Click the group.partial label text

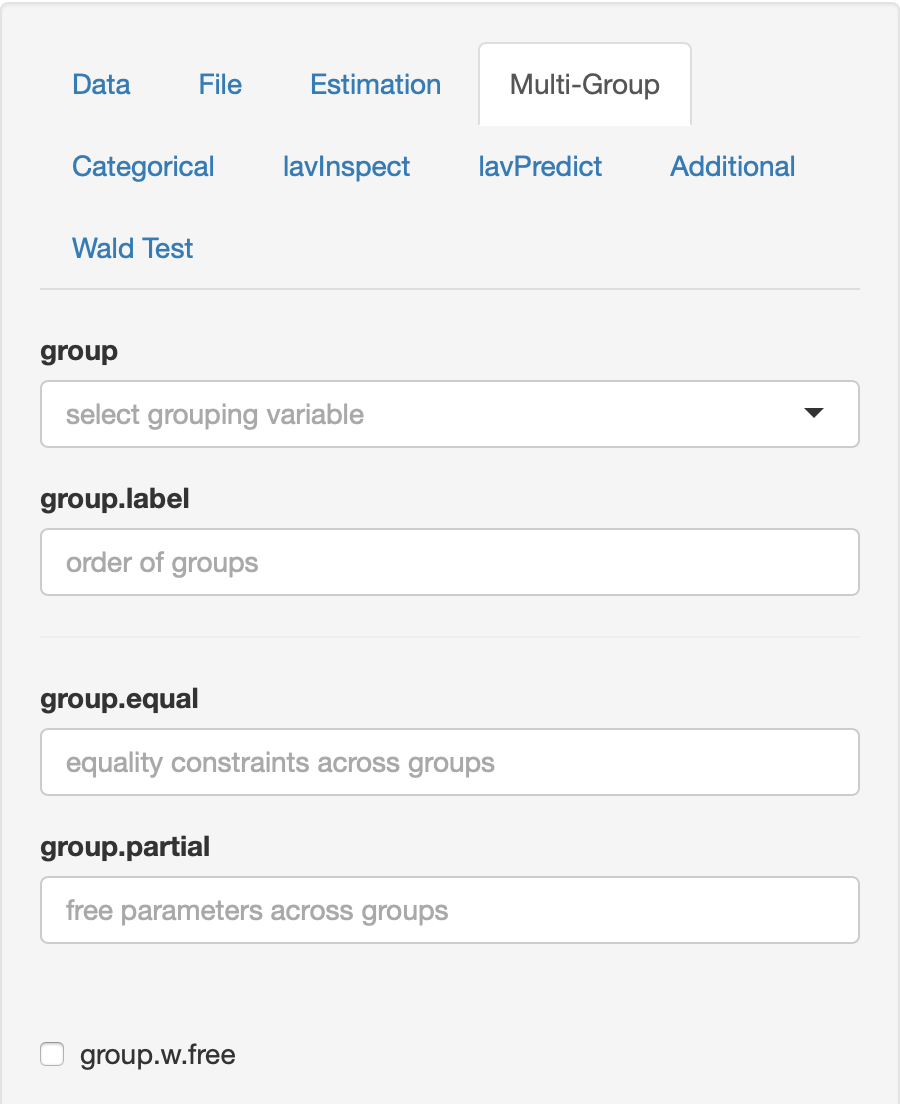tap(124, 846)
